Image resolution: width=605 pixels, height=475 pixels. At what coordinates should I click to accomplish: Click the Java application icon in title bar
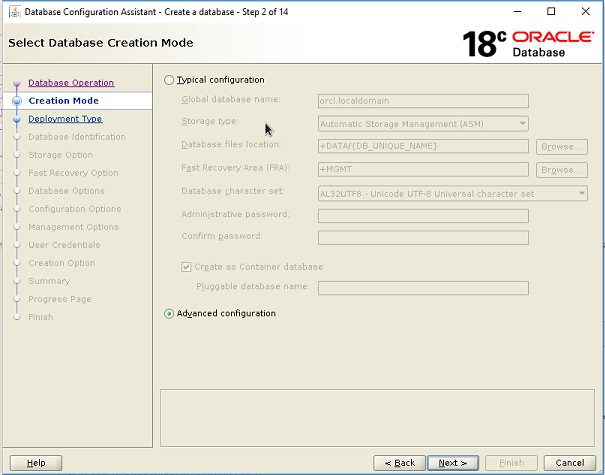point(15,12)
